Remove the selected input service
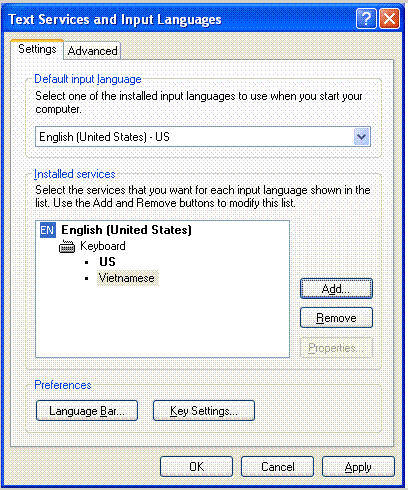The height and width of the screenshot is (490, 408). click(336, 318)
